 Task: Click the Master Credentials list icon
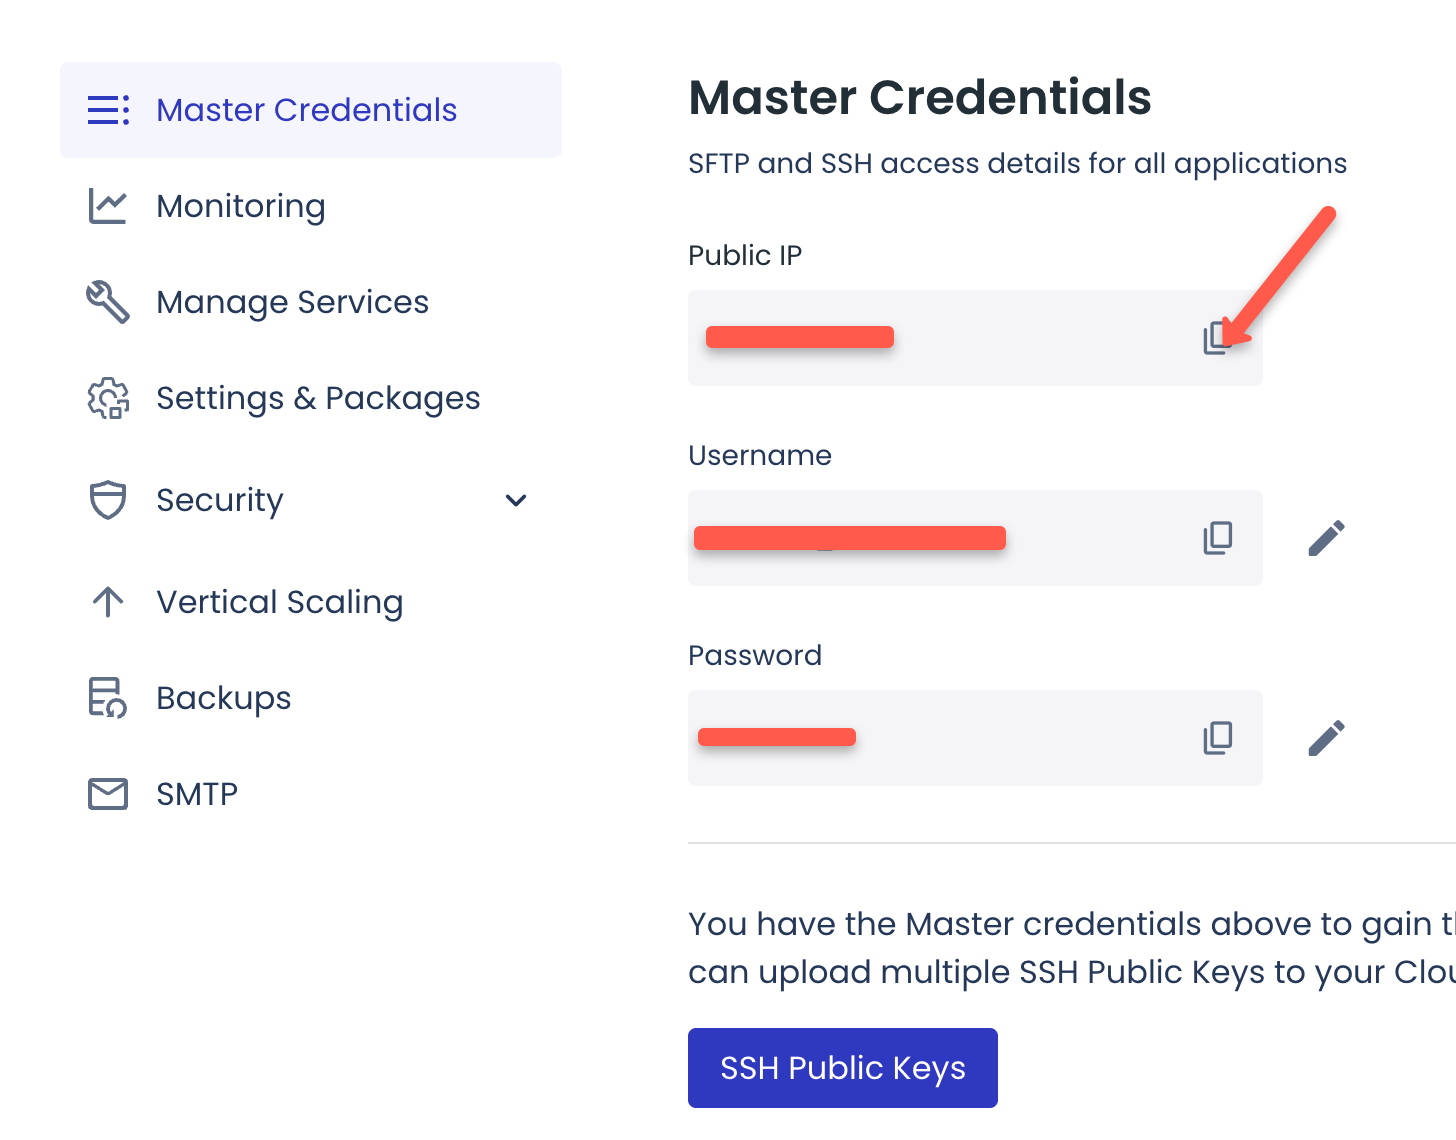click(x=108, y=110)
